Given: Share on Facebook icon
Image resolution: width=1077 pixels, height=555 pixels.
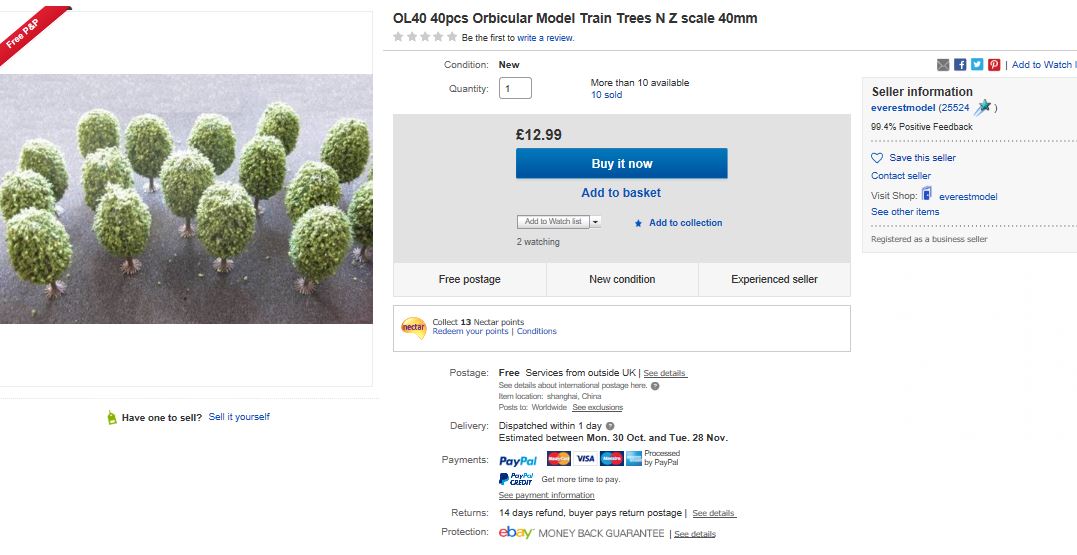Looking at the screenshot, I should click(x=960, y=65).
